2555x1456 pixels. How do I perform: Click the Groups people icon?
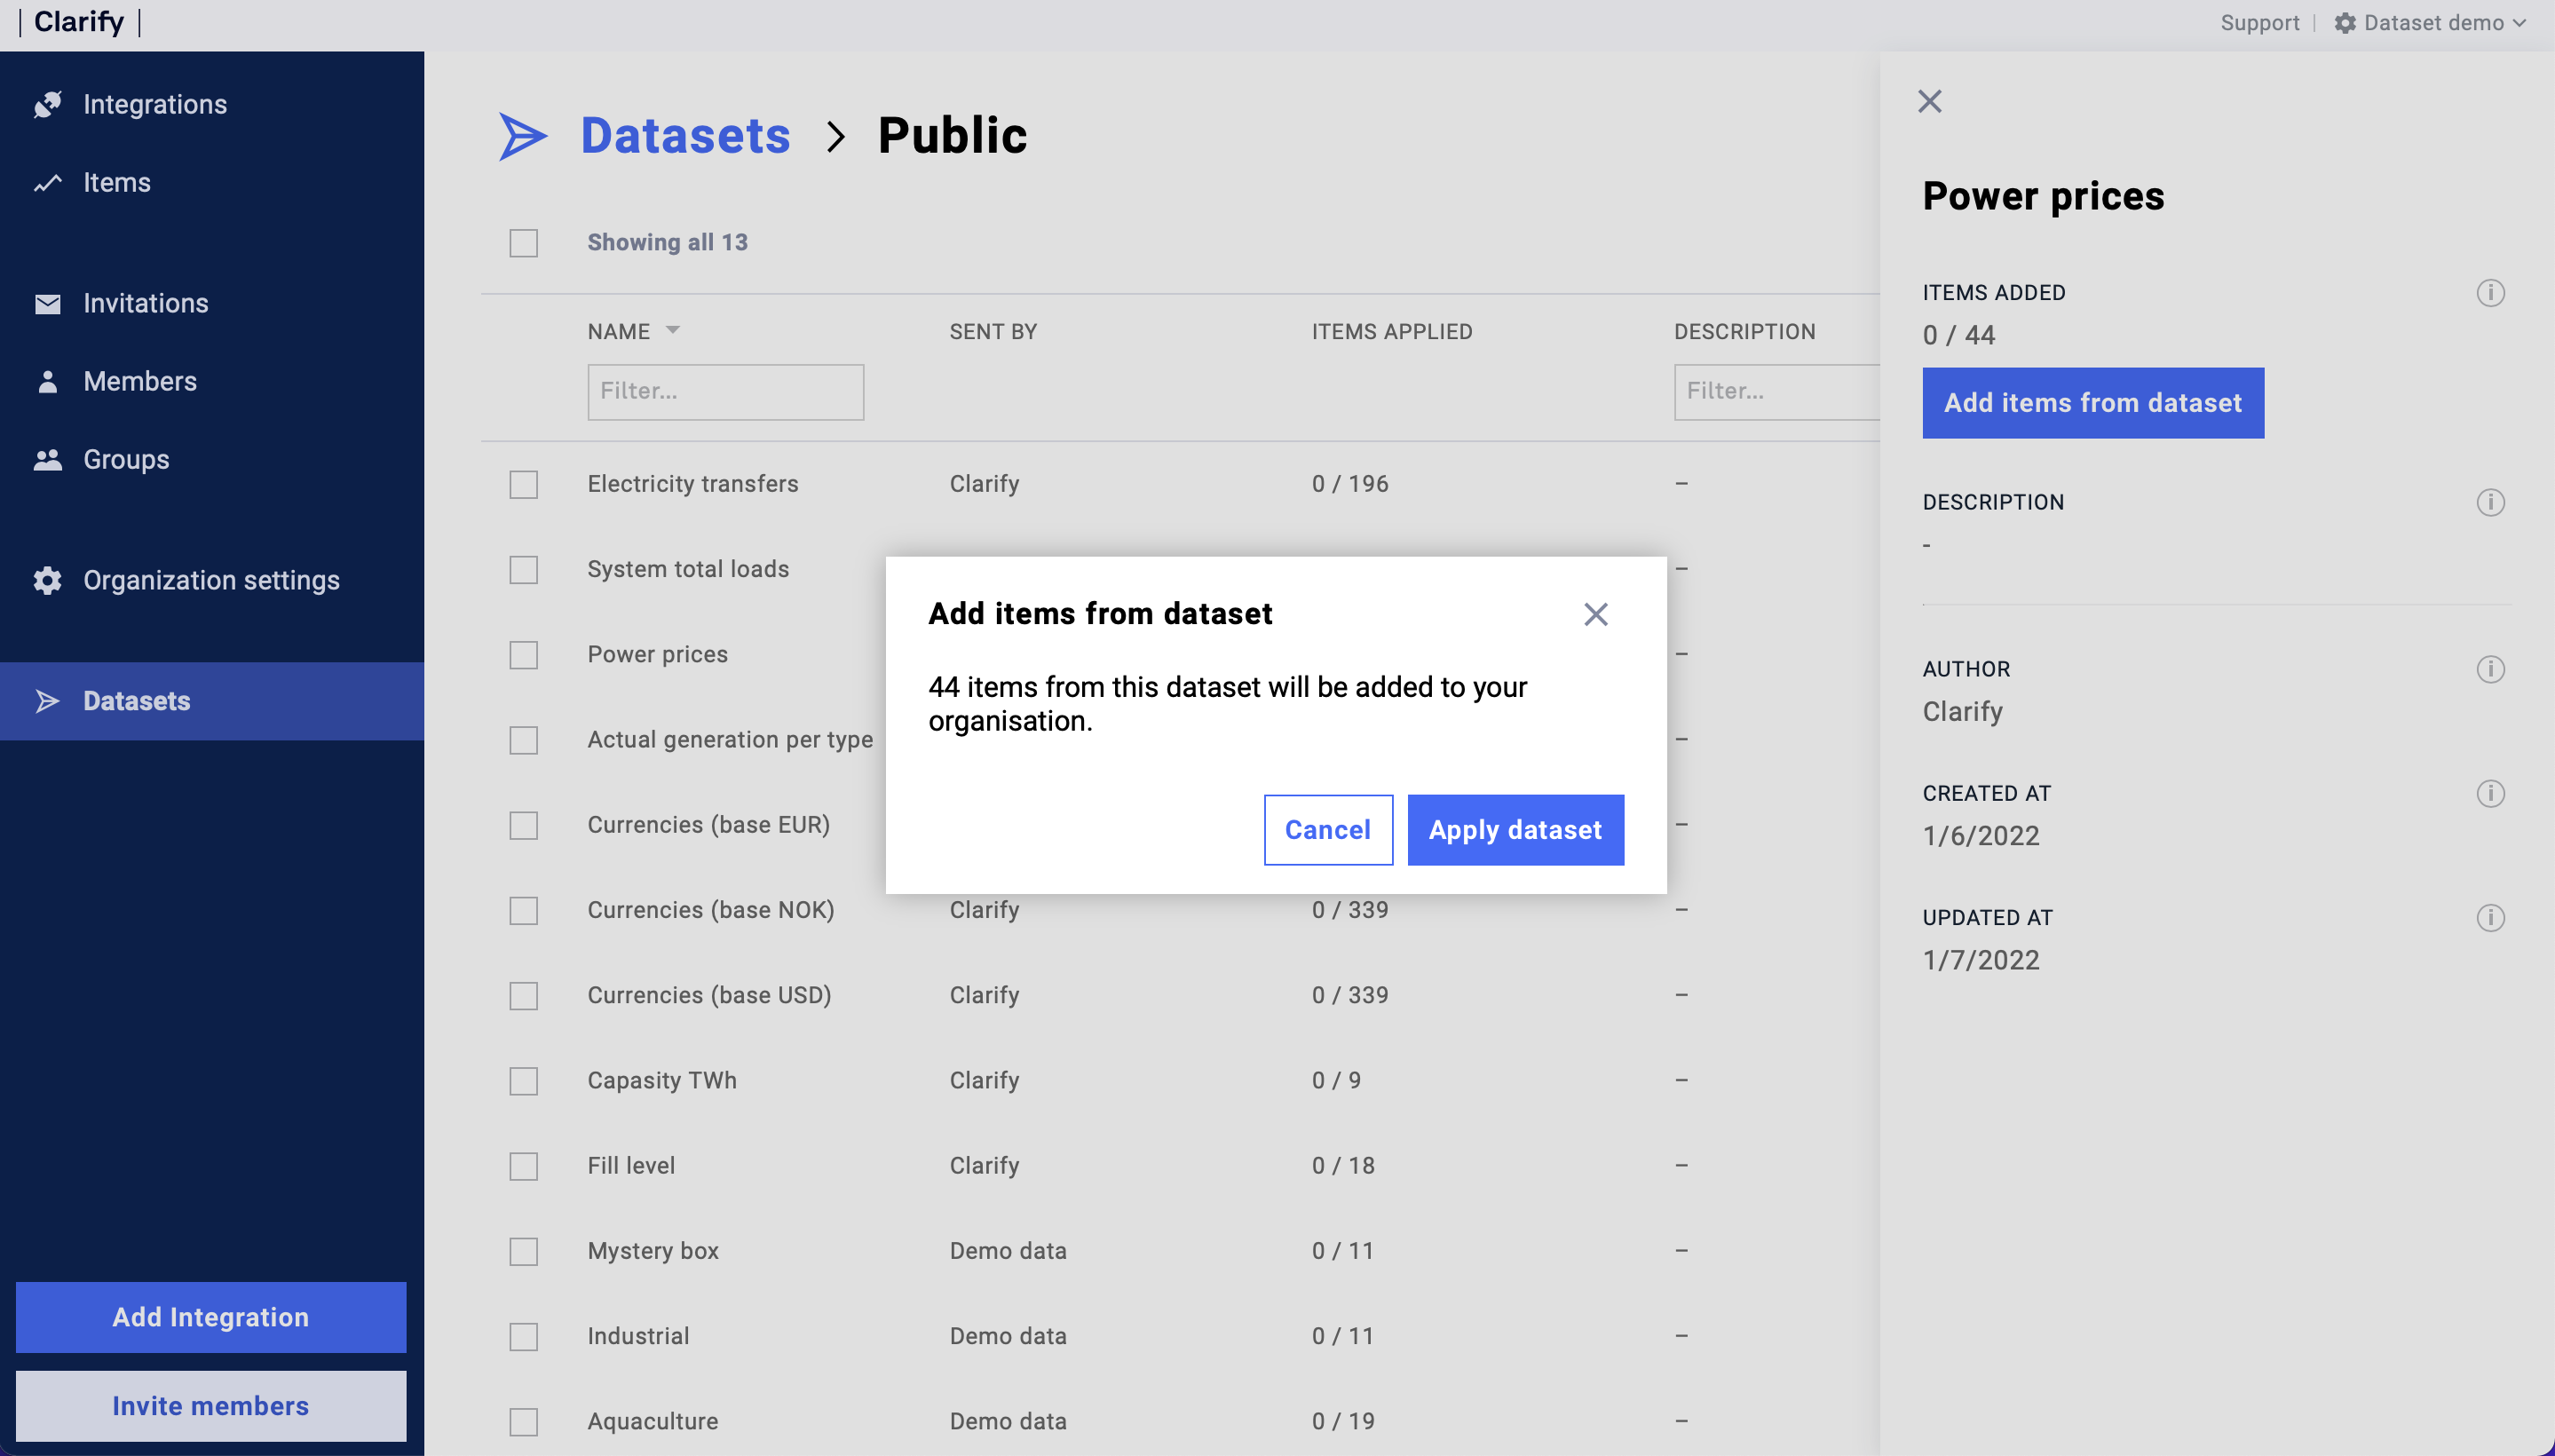pos(47,460)
